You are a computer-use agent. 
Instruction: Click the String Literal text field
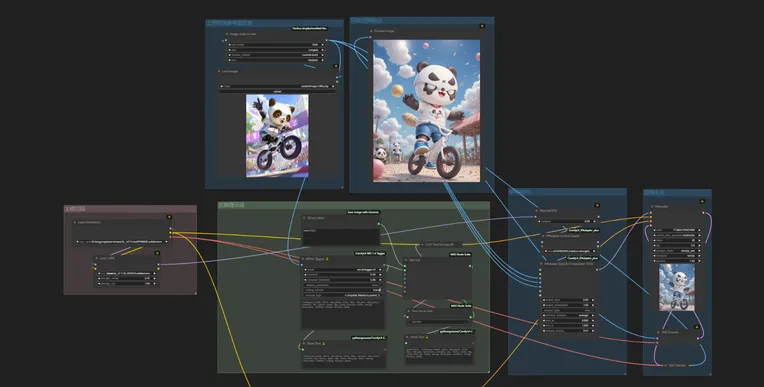click(341, 236)
